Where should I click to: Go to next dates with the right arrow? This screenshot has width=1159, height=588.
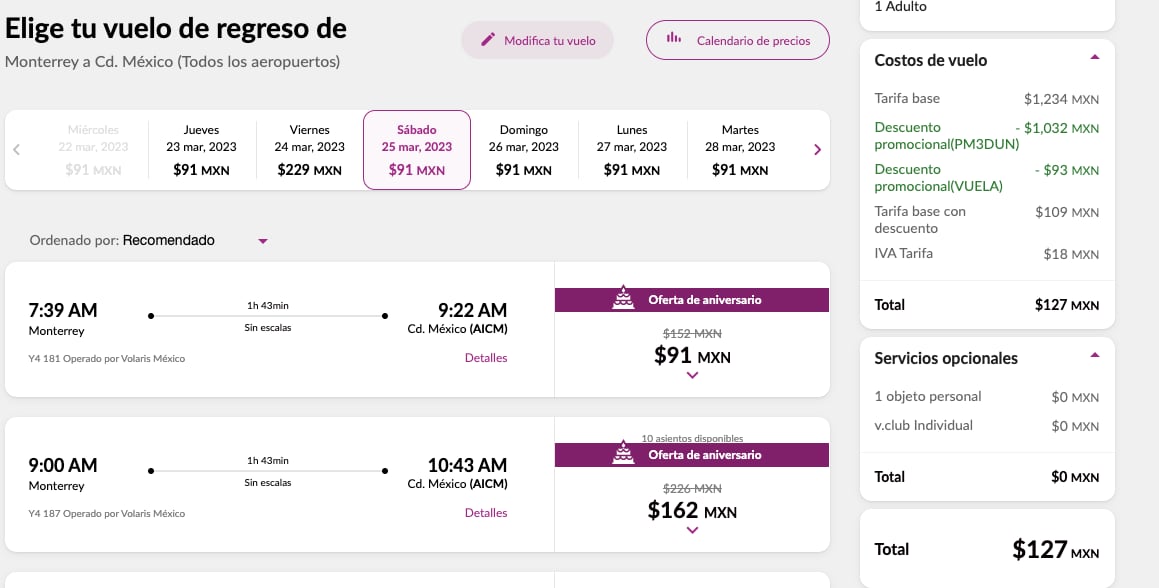coord(817,150)
